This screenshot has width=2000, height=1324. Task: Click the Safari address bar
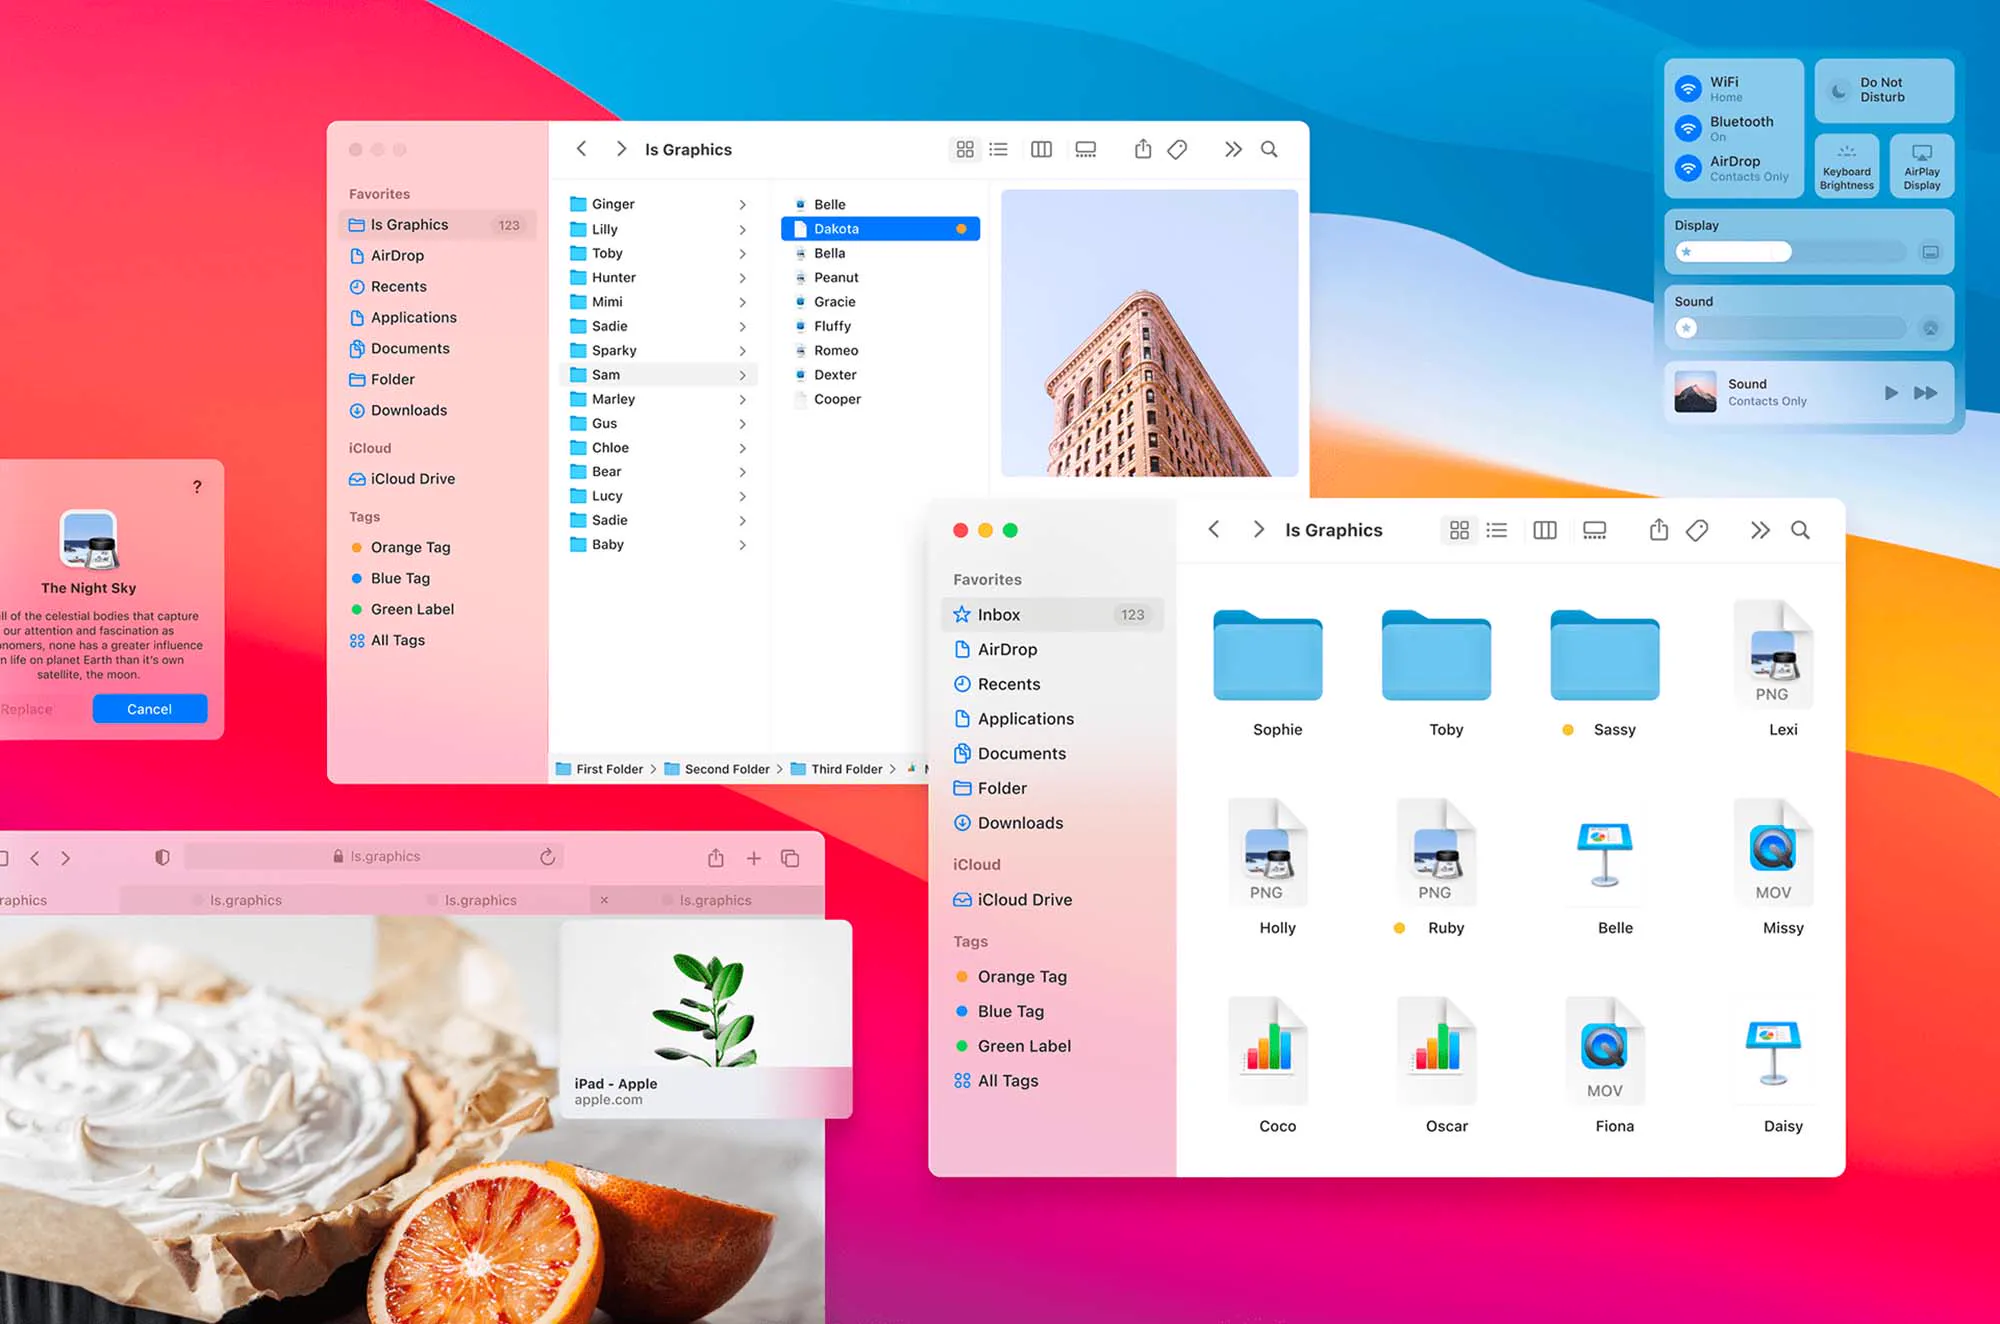click(x=375, y=856)
